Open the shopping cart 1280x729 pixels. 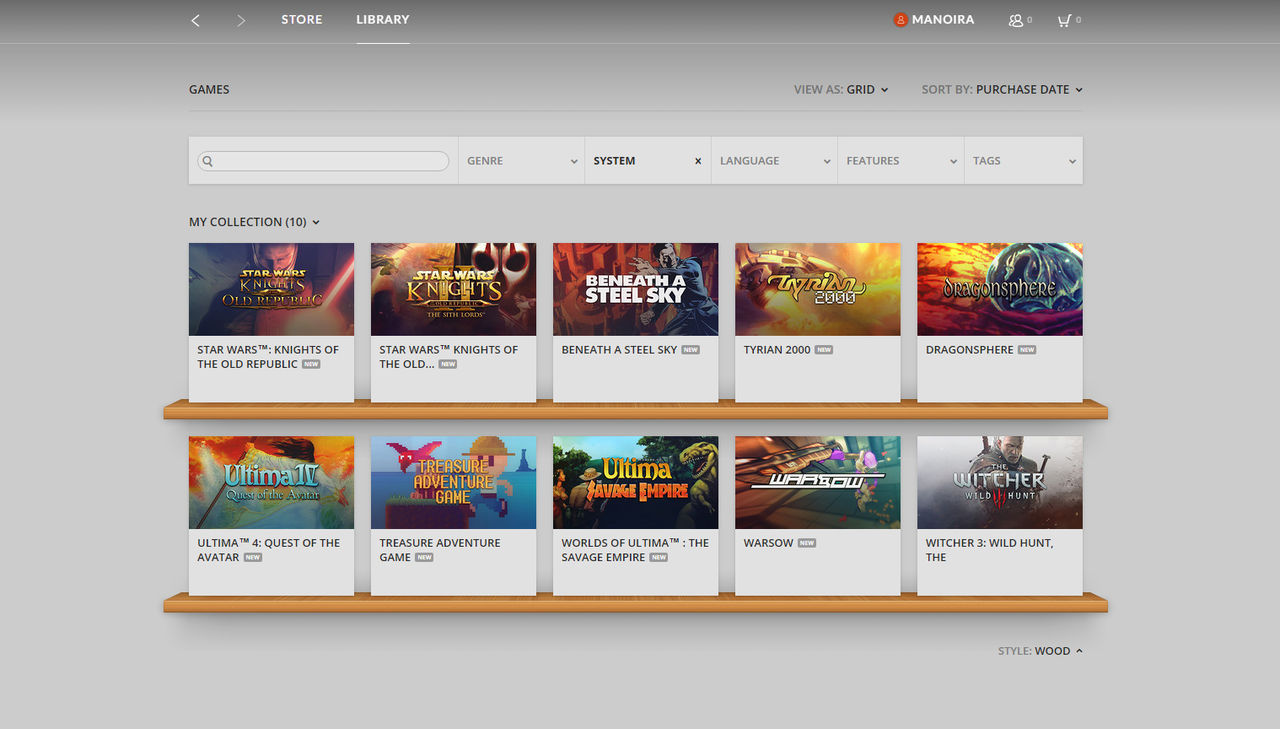[x=1064, y=20]
